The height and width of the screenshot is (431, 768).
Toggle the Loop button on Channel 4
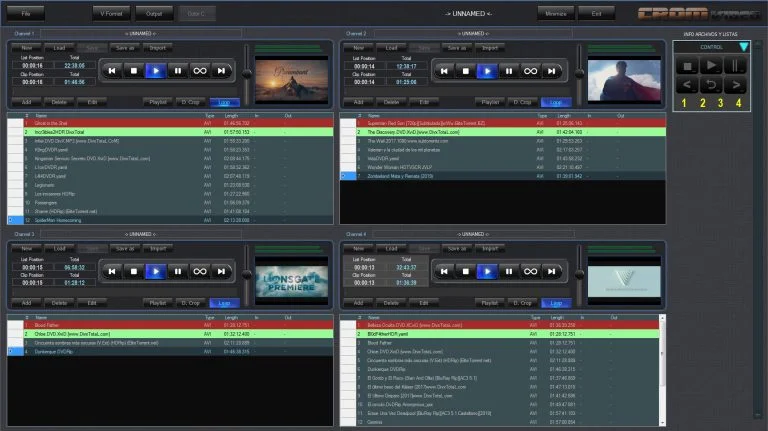pos(556,303)
